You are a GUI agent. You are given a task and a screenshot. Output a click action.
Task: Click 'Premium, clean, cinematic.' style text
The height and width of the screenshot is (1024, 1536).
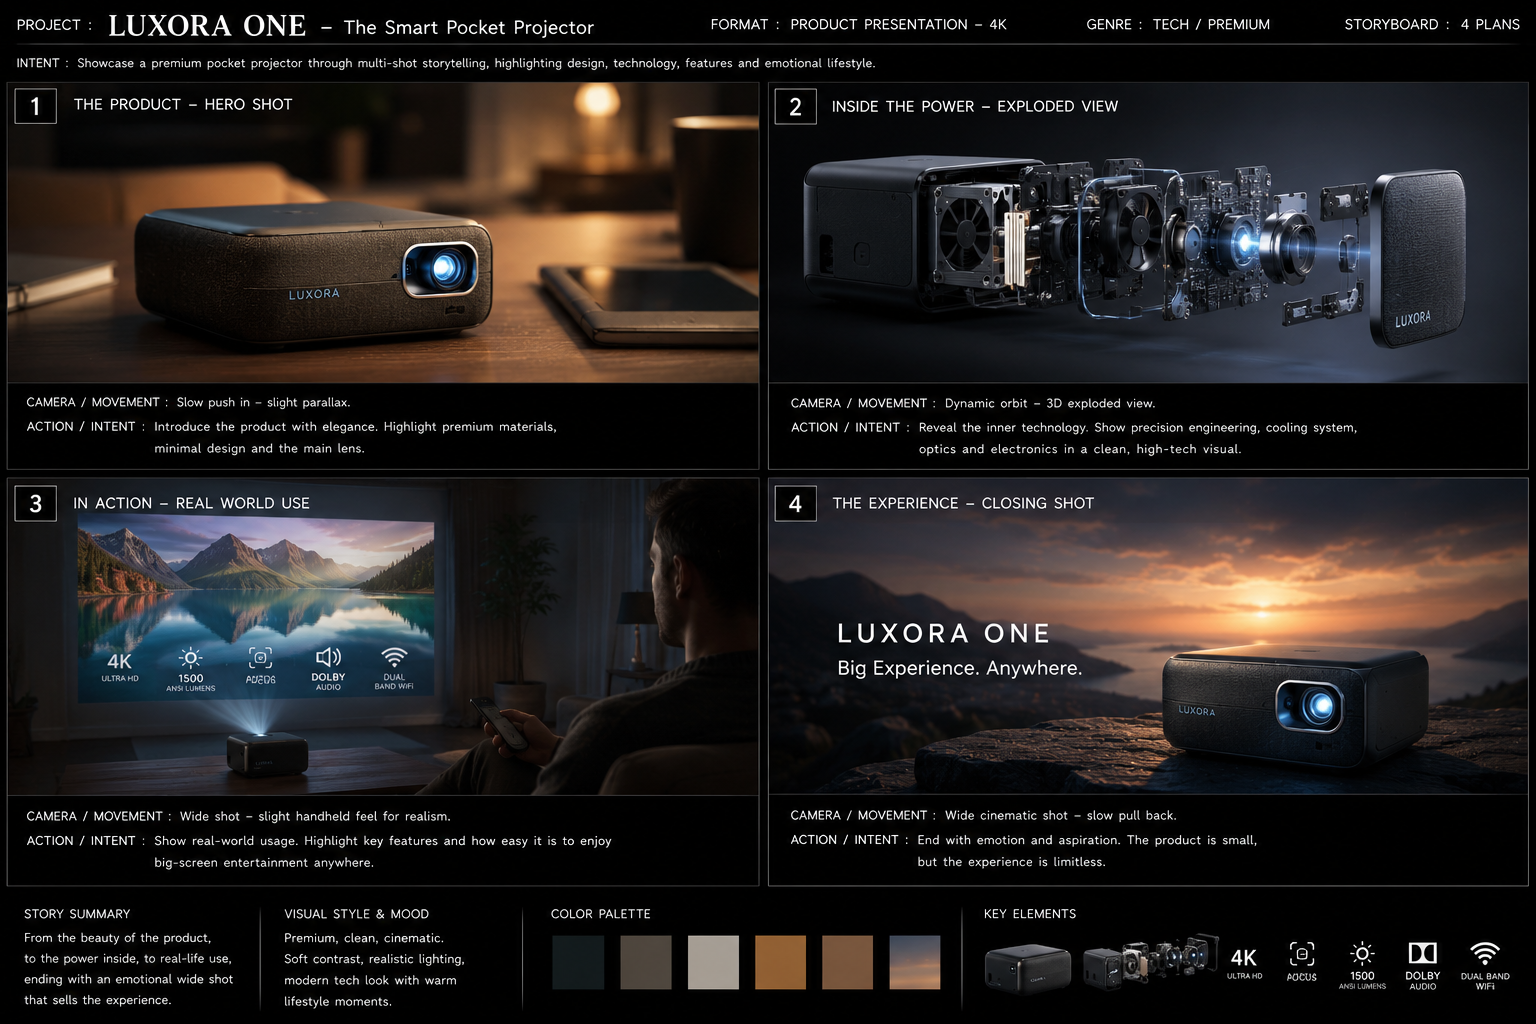[x=364, y=938]
